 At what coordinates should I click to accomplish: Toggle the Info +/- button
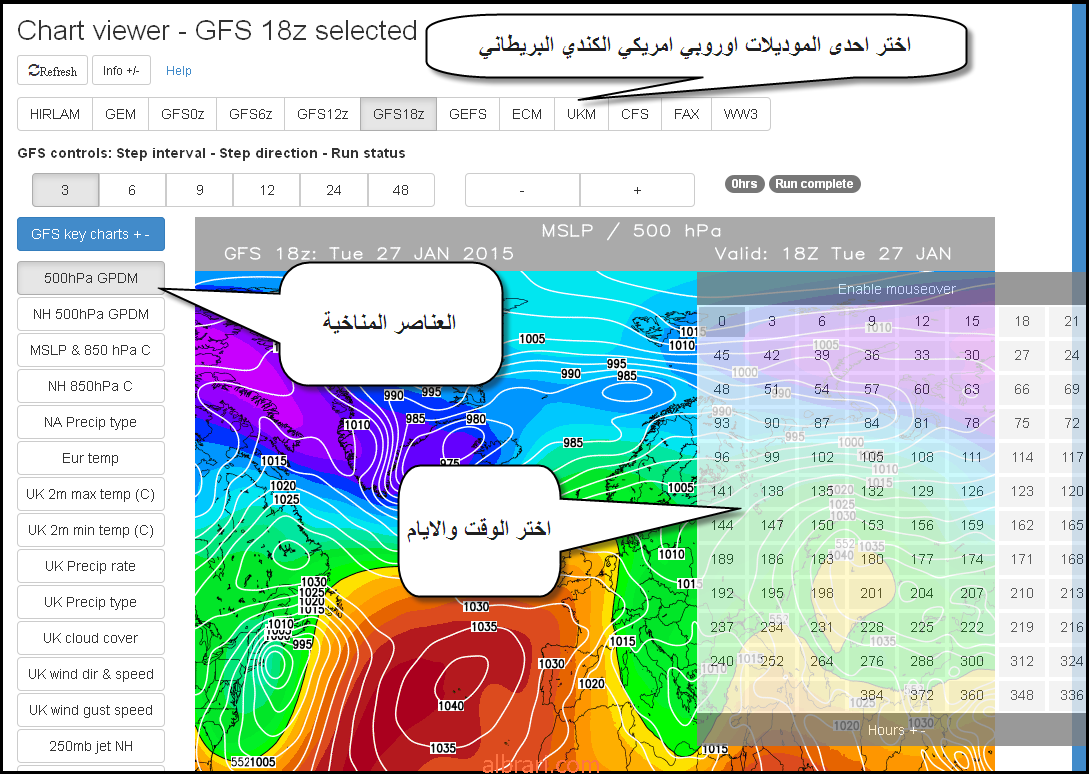coord(121,70)
